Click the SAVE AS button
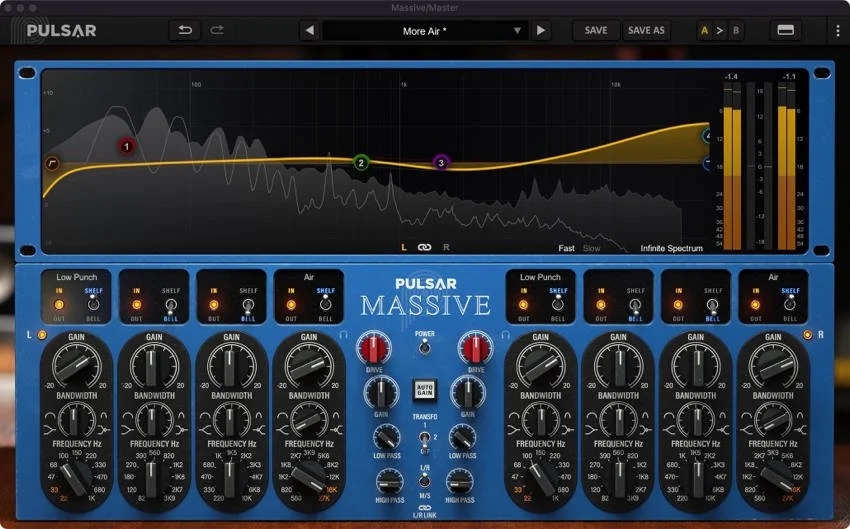Viewport: 850px width, 529px height. pyautogui.click(x=646, y=30)
